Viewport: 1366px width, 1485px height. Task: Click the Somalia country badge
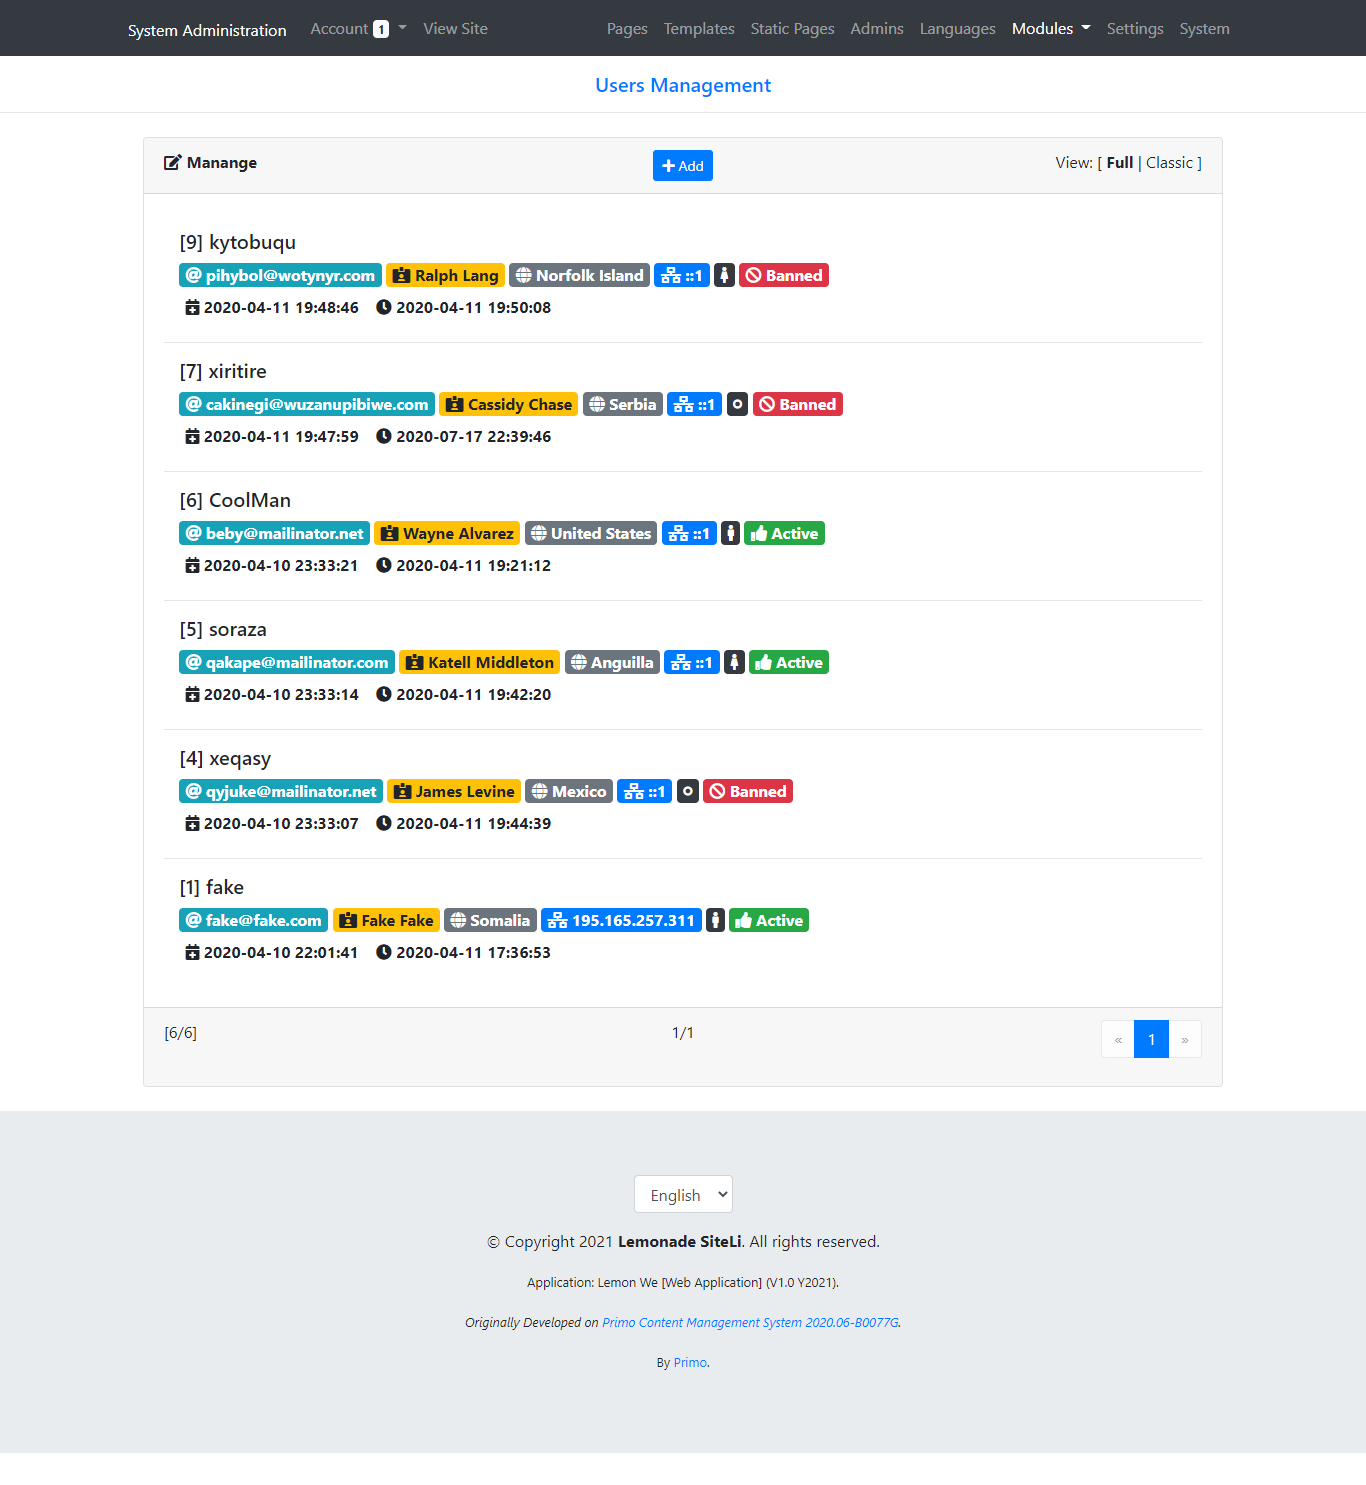pos(490,920)
